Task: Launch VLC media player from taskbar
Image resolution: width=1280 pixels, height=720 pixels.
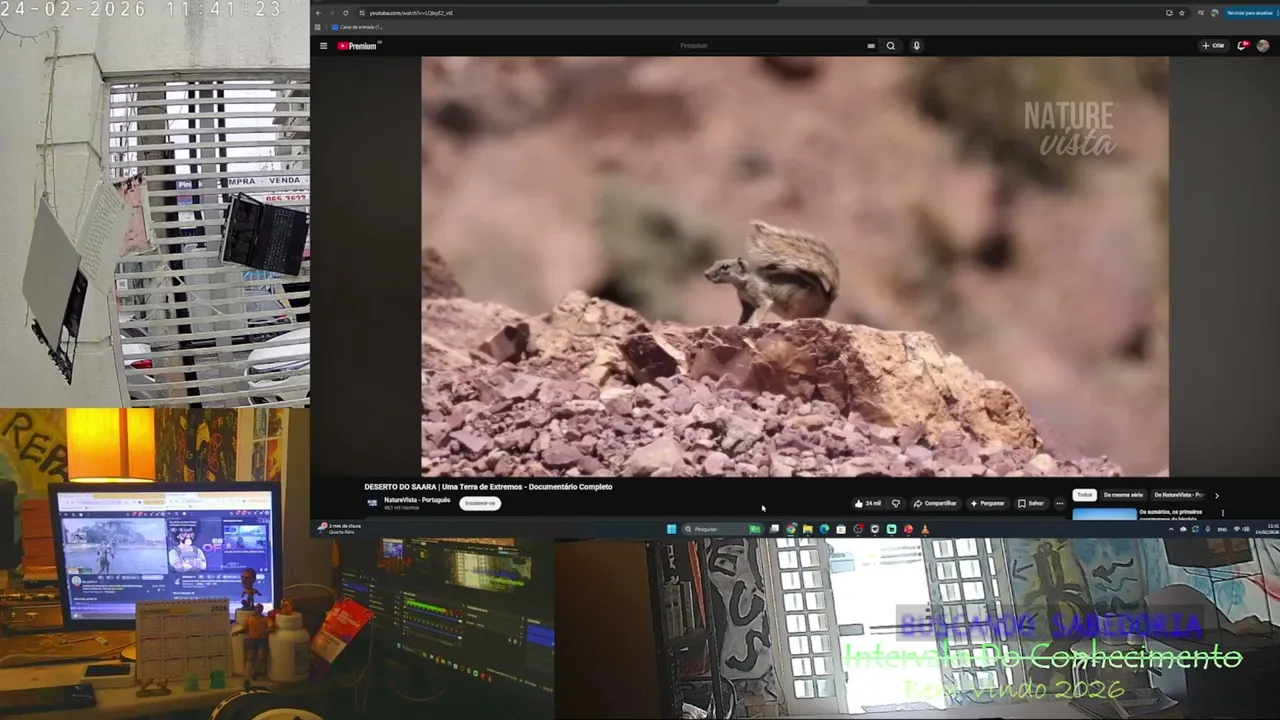Action: (x=925, y=529)
